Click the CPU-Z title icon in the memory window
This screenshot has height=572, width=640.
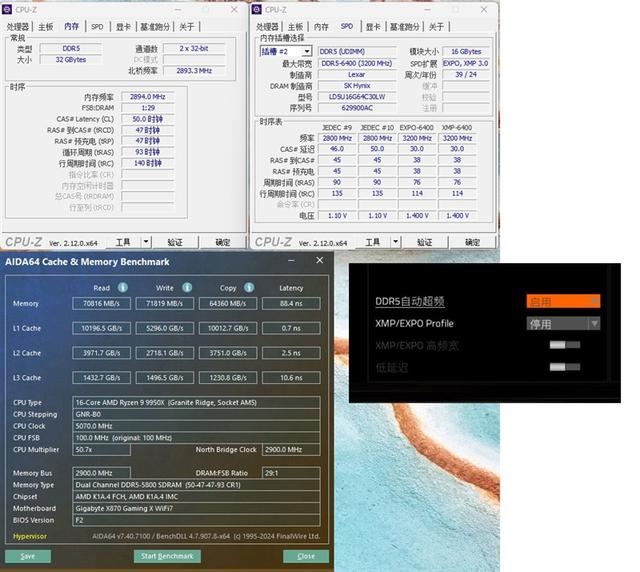[x=8, y=9]
